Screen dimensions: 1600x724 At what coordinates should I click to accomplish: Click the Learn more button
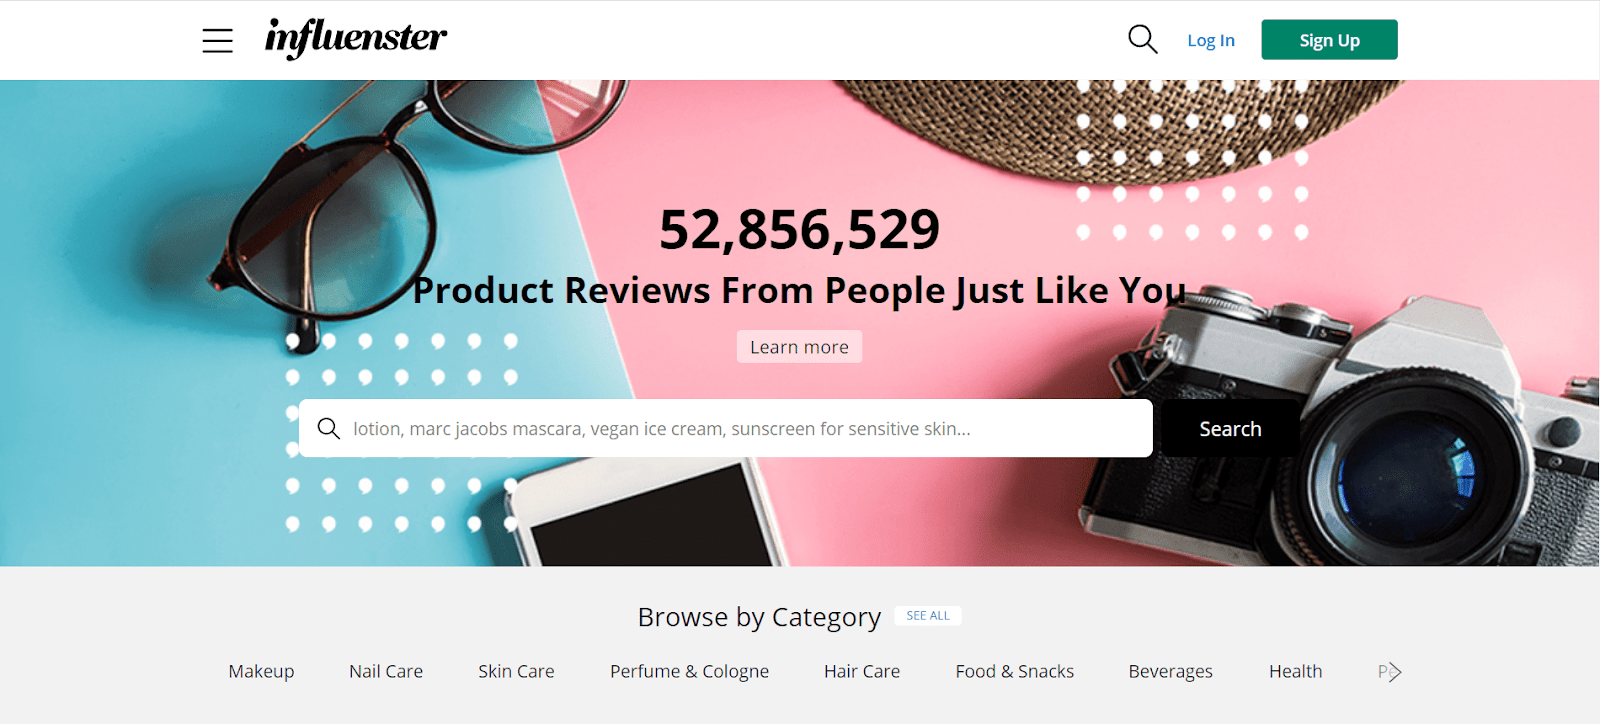(799, 347)
